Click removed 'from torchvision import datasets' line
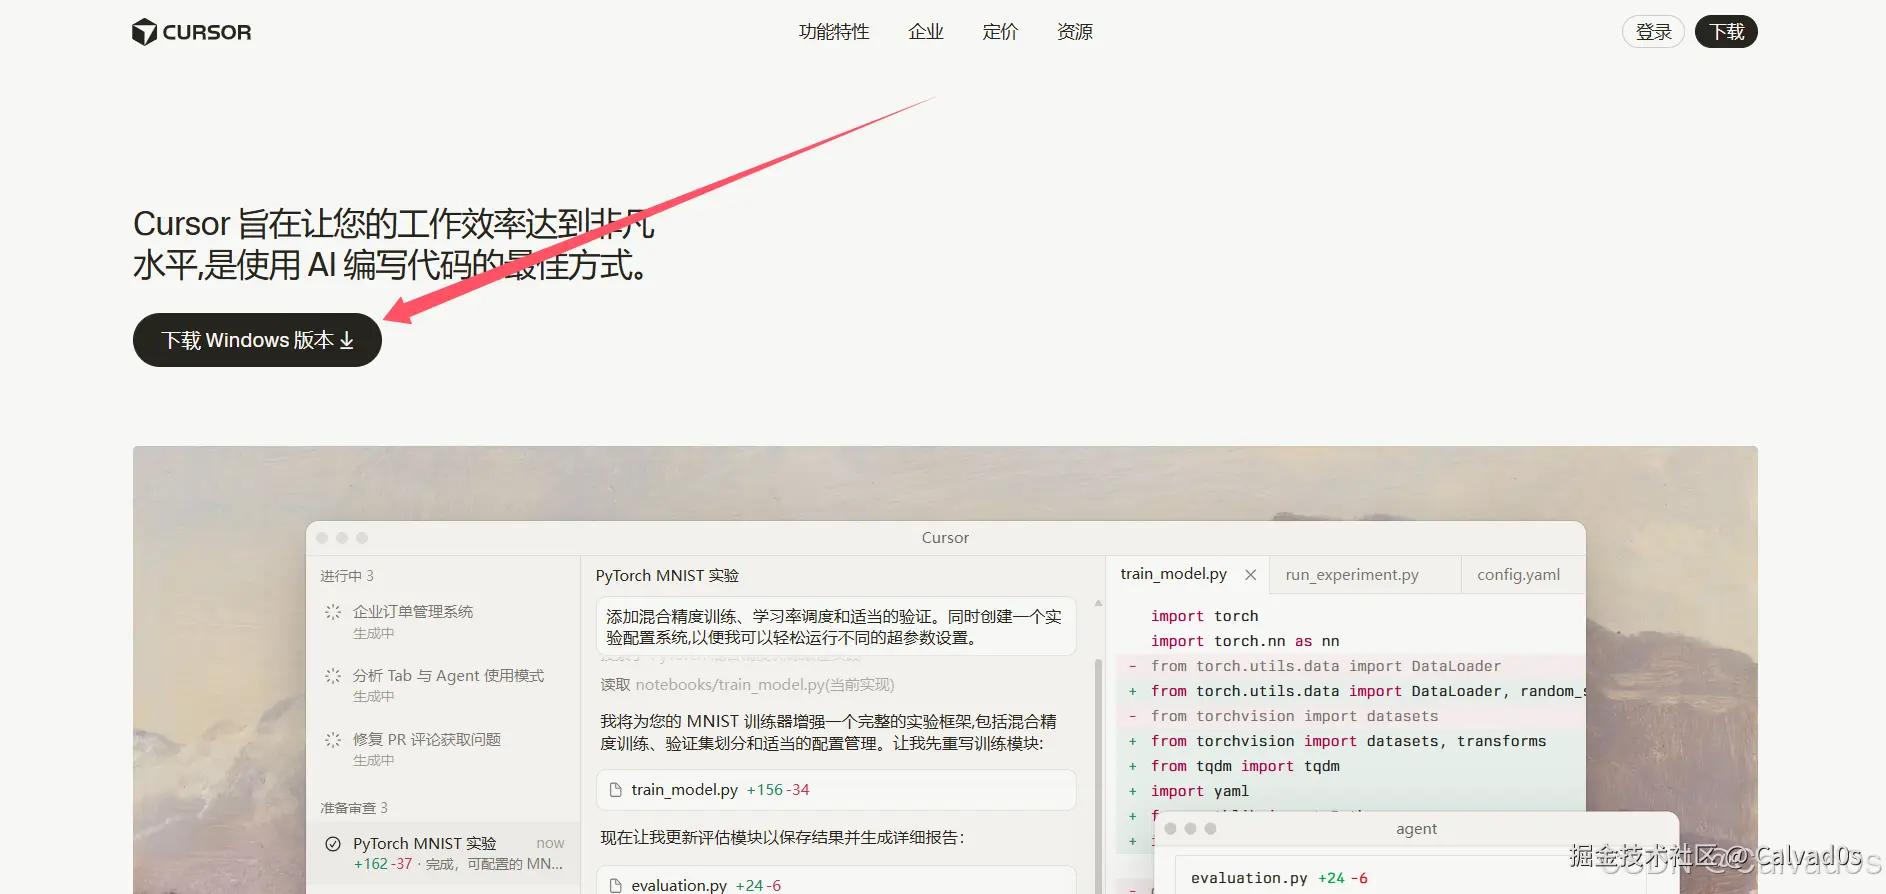Viewport: 1886px width, 894px height. pos(1294,716)
